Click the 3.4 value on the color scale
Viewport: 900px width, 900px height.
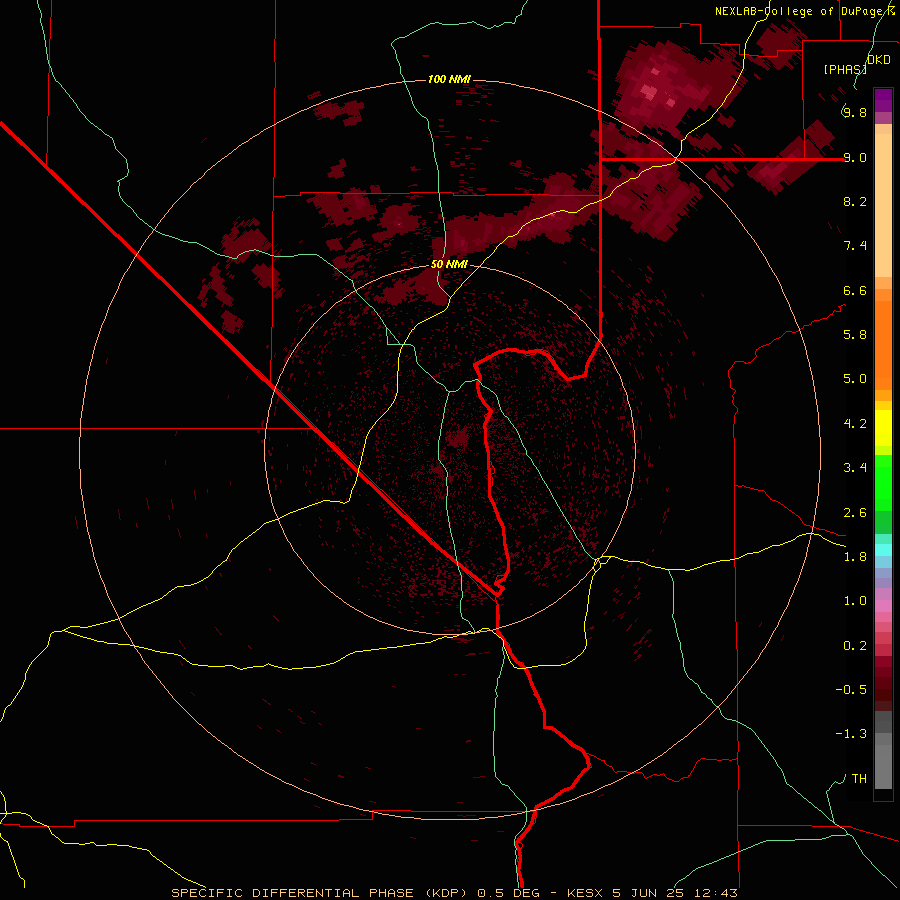pyautogui.click(x=855, y=468)
